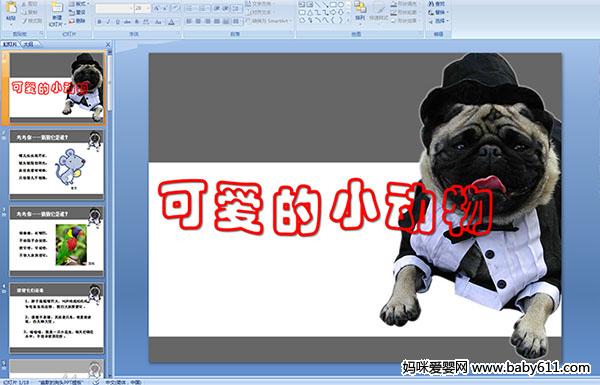Toggle Align Text Left
Viewport: 600px width, 385px height.
[189, 21]
